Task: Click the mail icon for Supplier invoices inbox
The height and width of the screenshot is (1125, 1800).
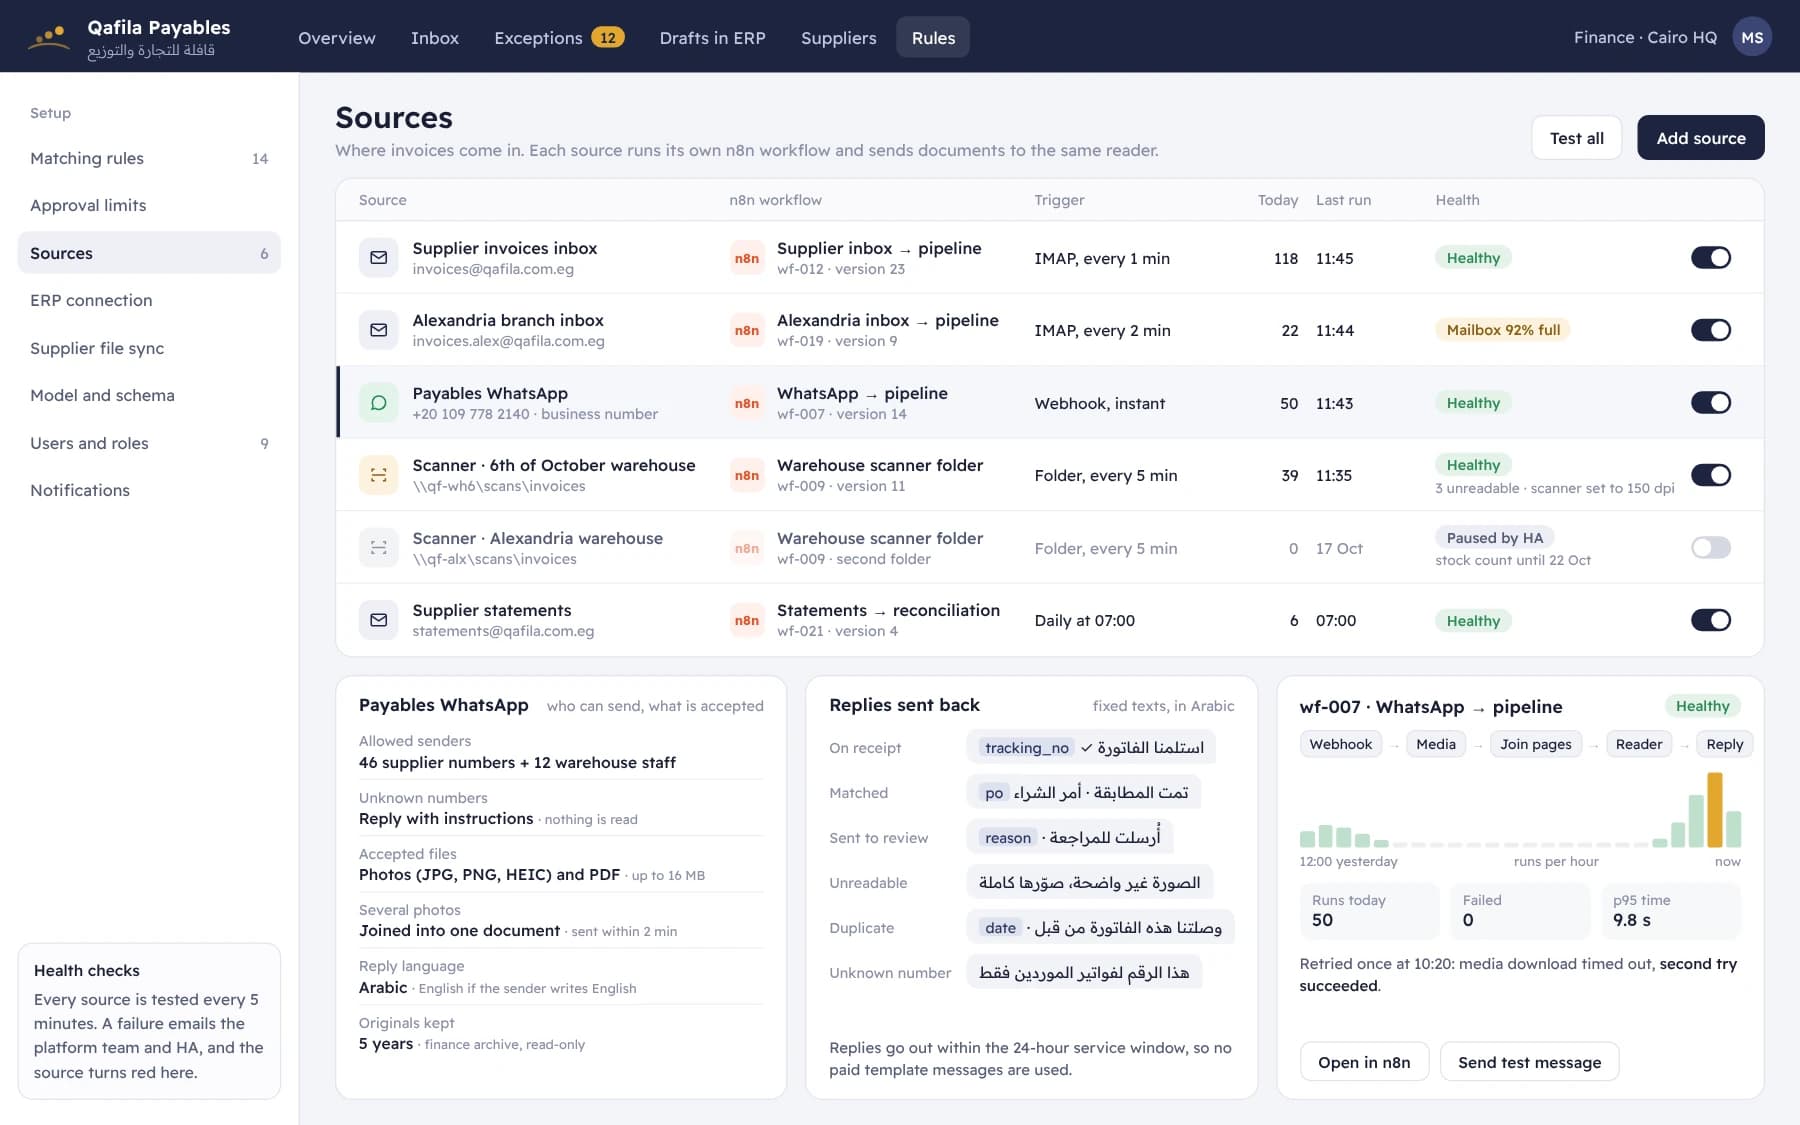Action: (x=378, y=258)
